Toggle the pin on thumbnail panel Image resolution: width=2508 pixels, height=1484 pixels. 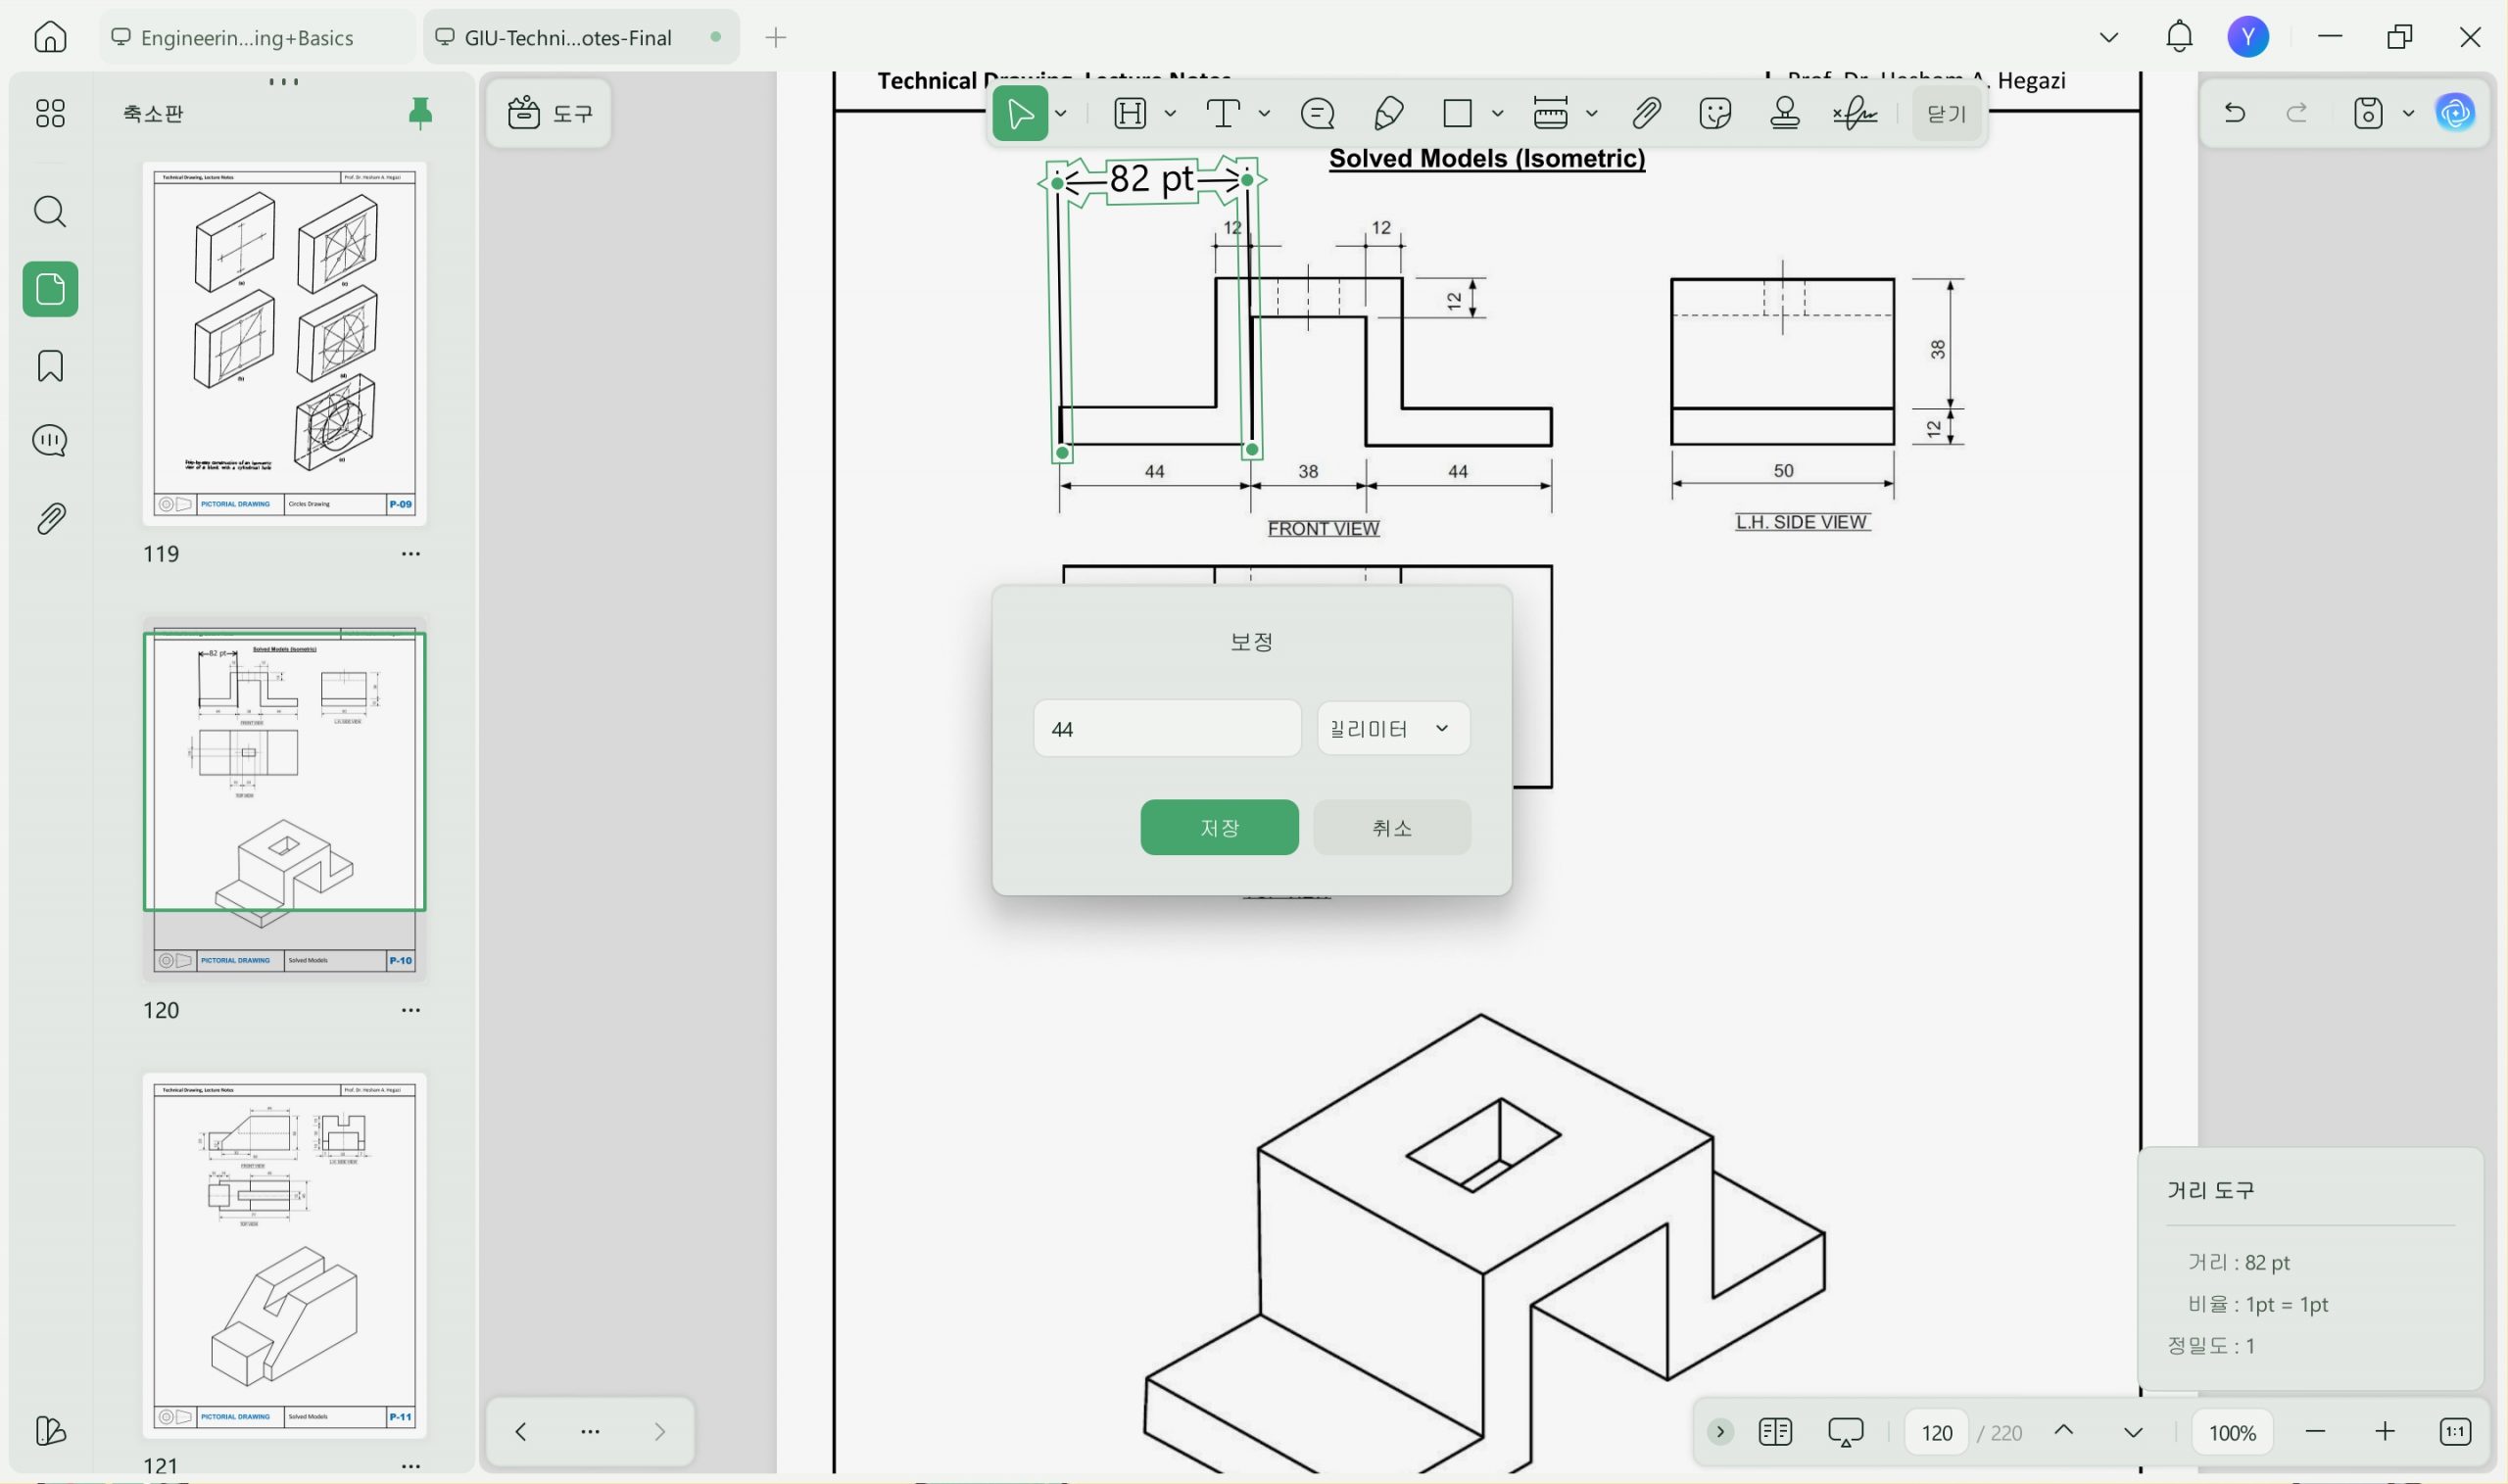point(421,113)
